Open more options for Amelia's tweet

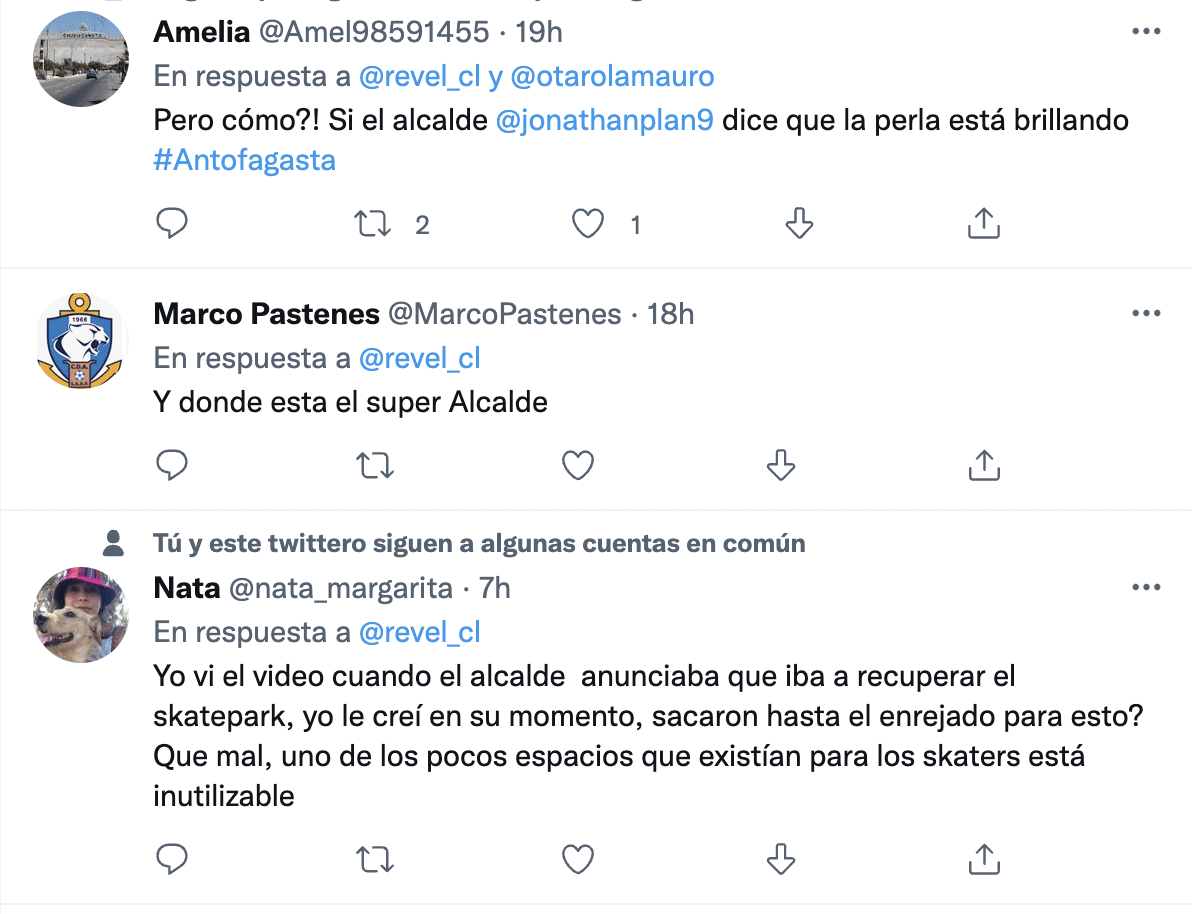tap(1146, 31)
